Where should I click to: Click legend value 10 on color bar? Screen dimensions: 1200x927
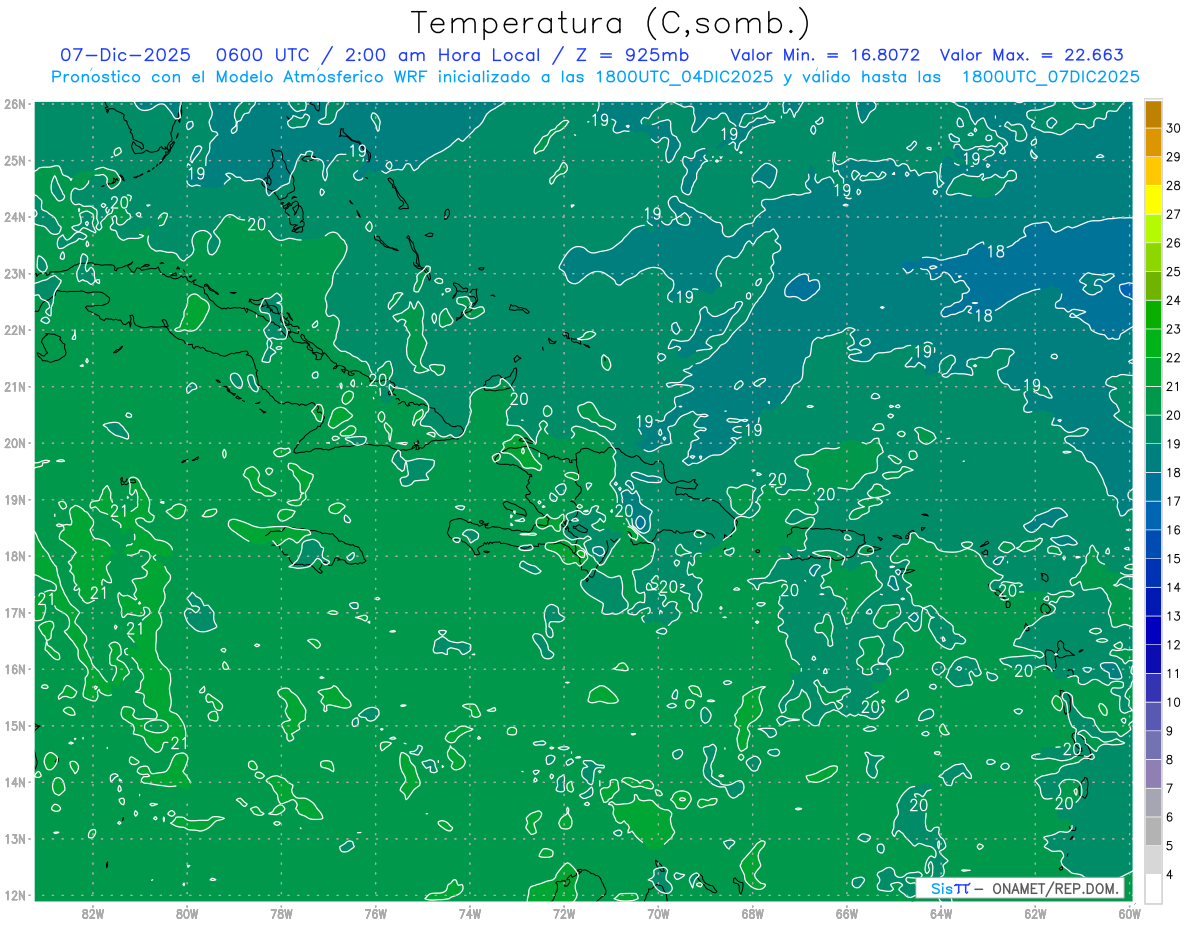[1173, 702]
